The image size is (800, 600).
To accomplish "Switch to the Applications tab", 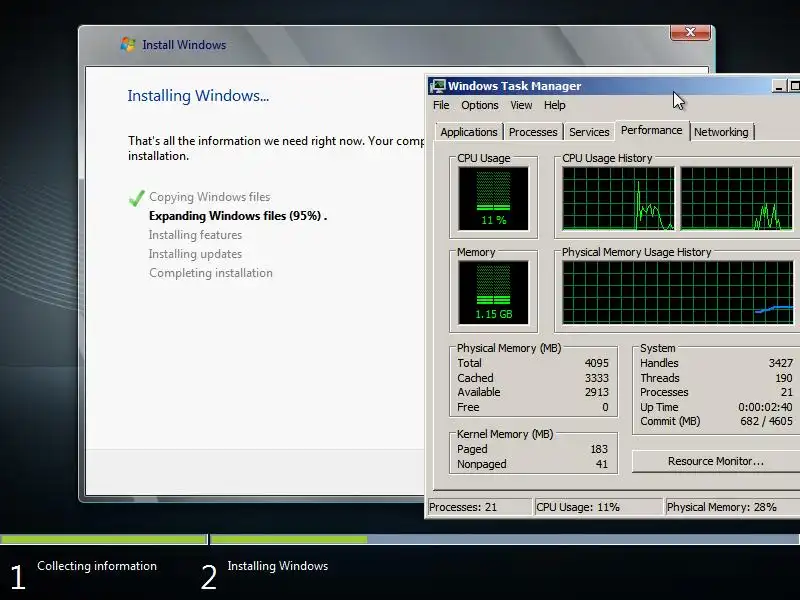I will pos(469,132).
